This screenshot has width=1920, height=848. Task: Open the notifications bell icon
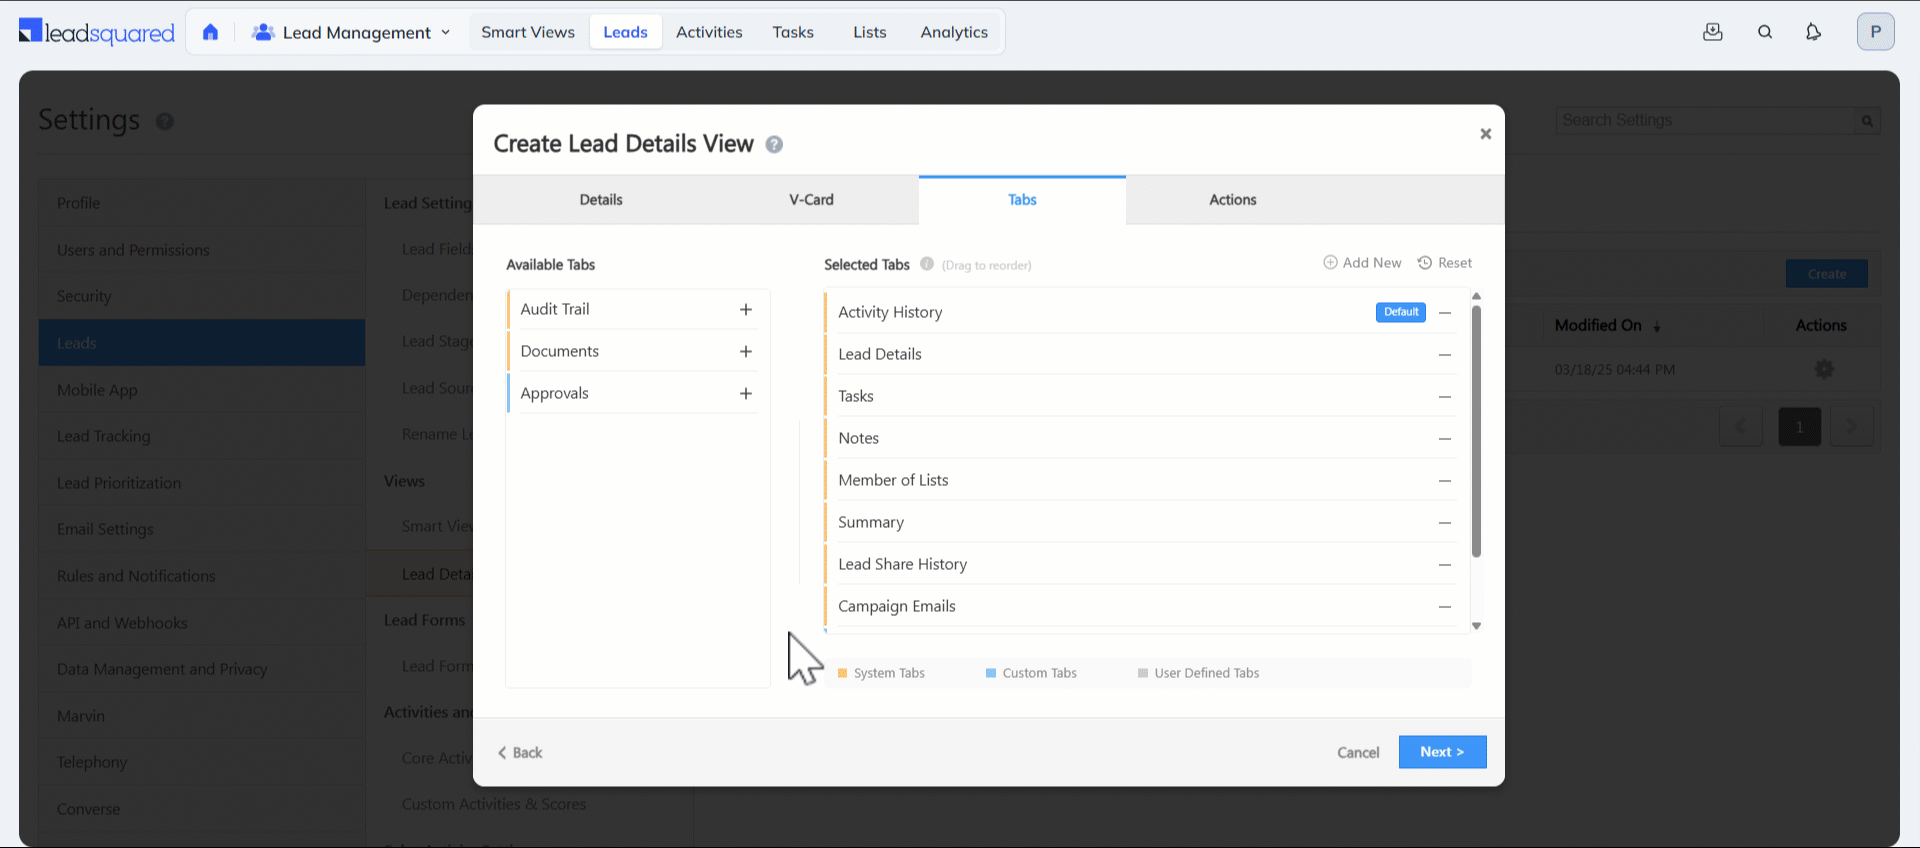click(1813, 32)
